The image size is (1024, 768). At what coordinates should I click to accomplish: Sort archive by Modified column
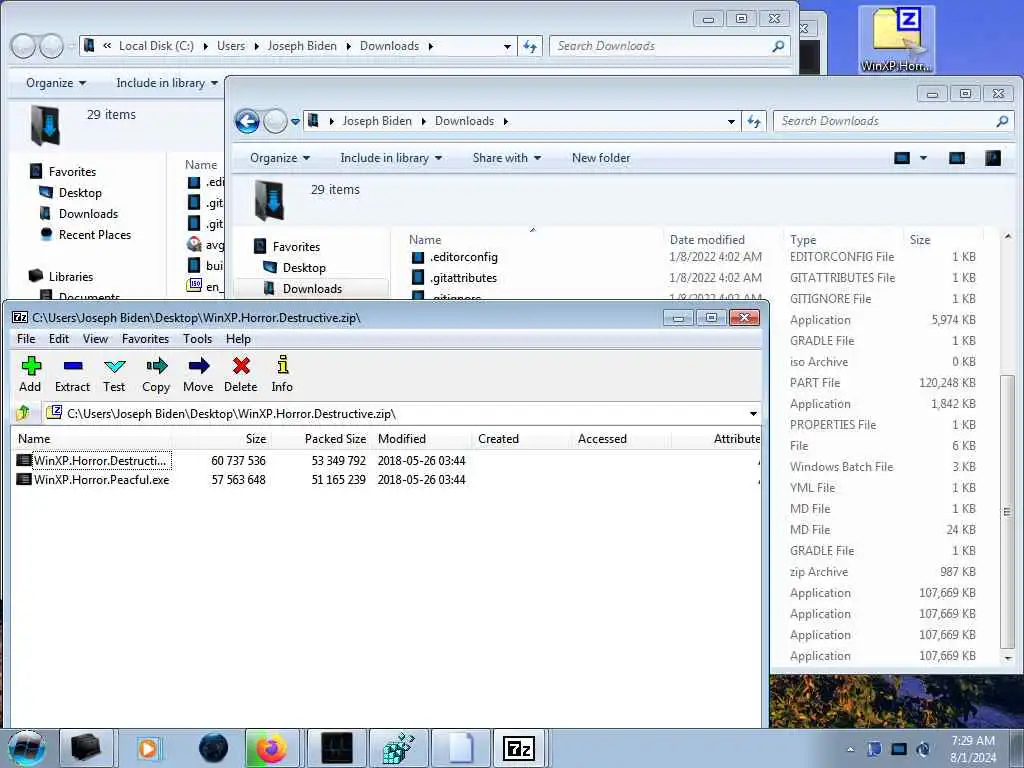(x=402, y=439)
